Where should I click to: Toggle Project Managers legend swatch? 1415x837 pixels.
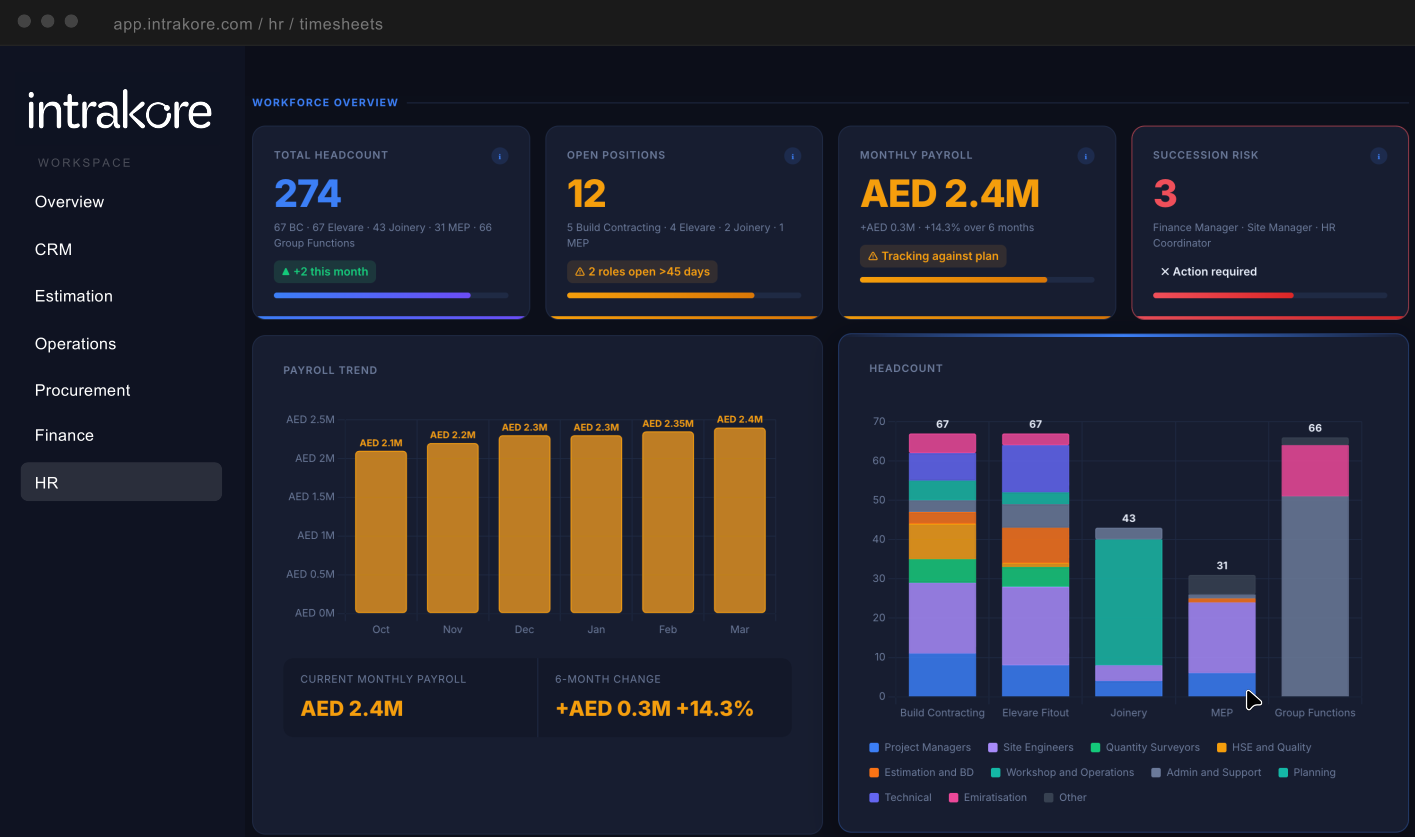pos(875,748)
